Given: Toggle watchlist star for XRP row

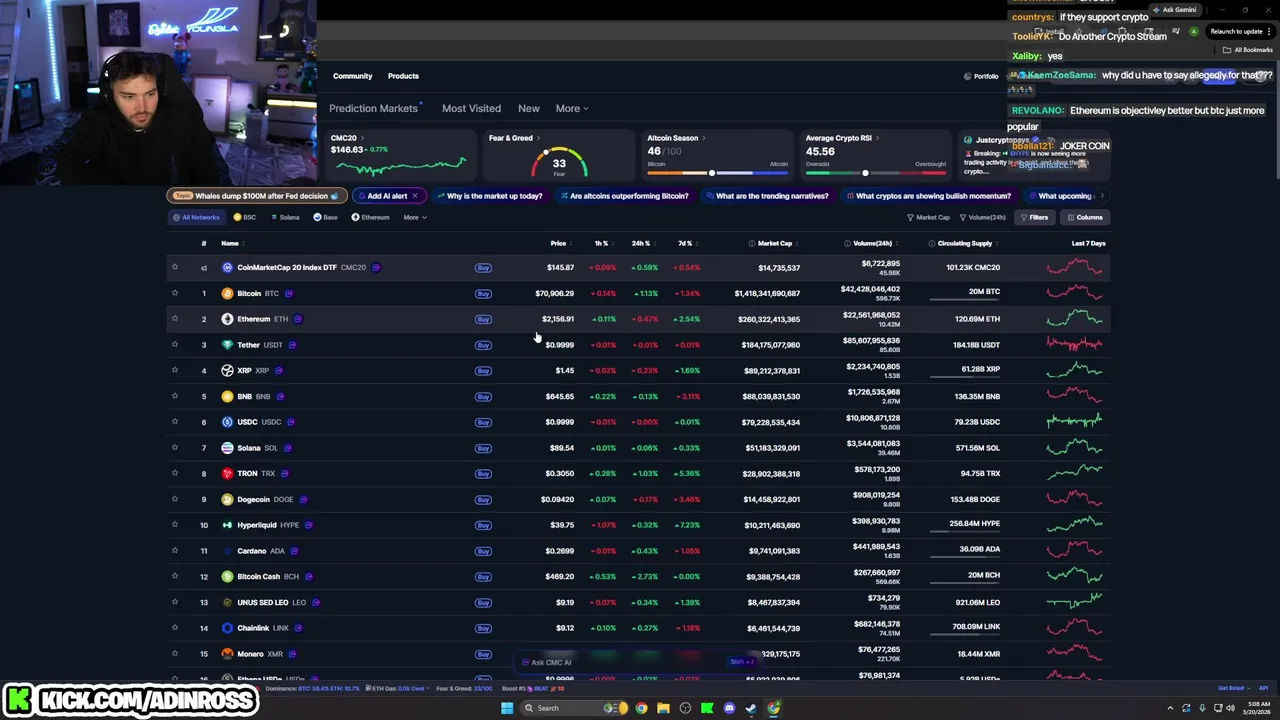Looking at the screenshot, I should point(175,370).
